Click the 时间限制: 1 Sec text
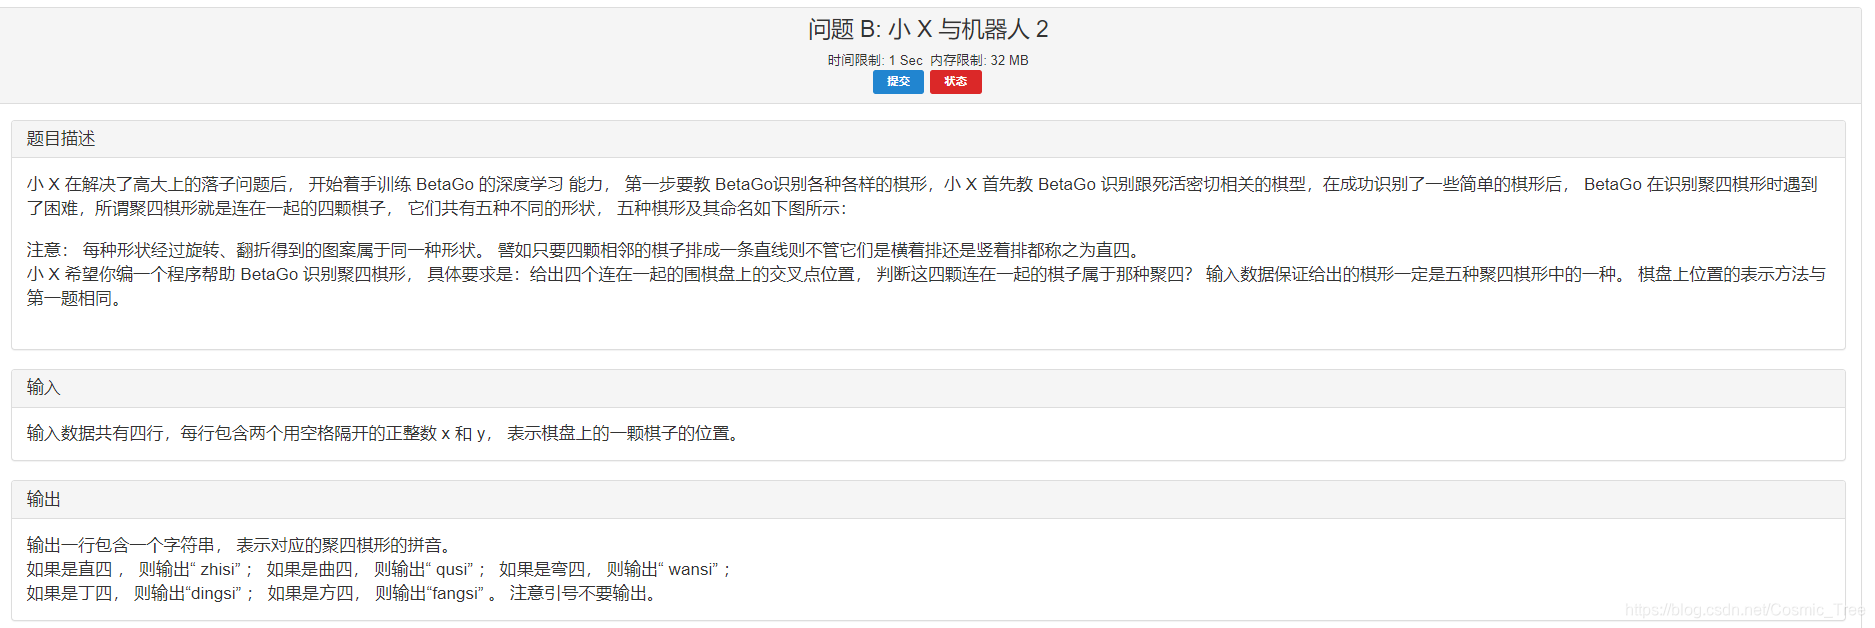The image size is (1875, 628). click(875, 60)
